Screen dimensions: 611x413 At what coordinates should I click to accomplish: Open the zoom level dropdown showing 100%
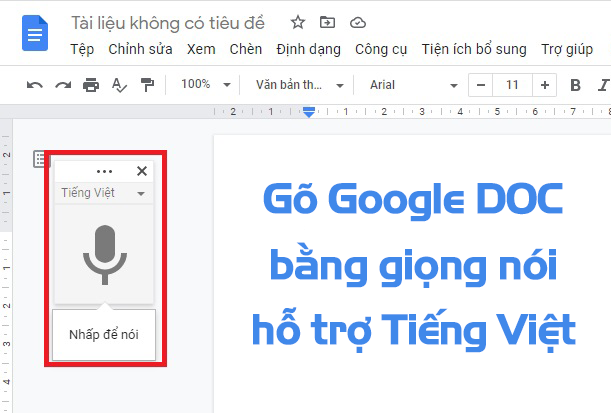click(206, 85)
